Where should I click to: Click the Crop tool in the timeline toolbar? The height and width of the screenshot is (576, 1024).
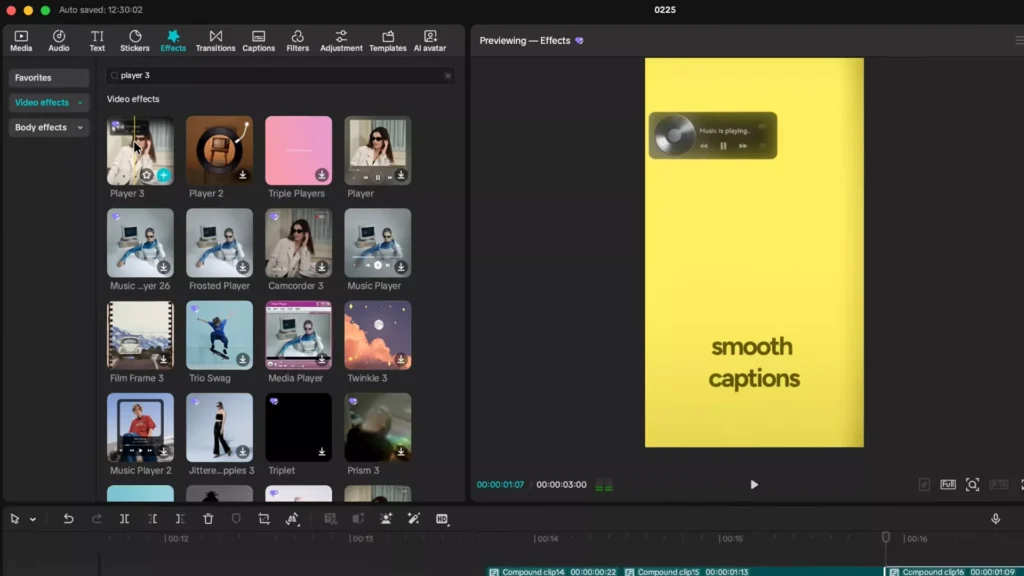pyautogui.click(x=264, y=519)
